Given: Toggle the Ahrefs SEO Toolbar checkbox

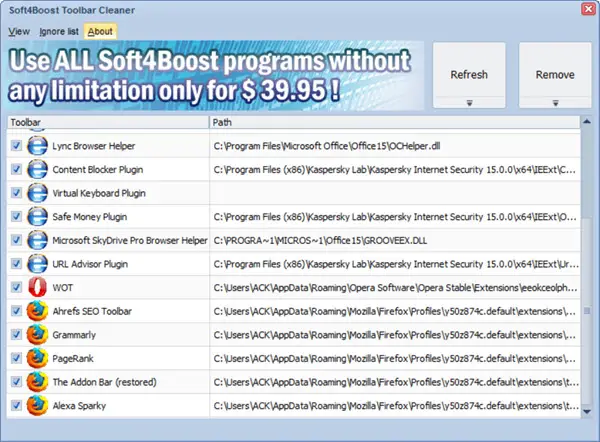Looking at the screenshot, I should click(x=16, y=311).
